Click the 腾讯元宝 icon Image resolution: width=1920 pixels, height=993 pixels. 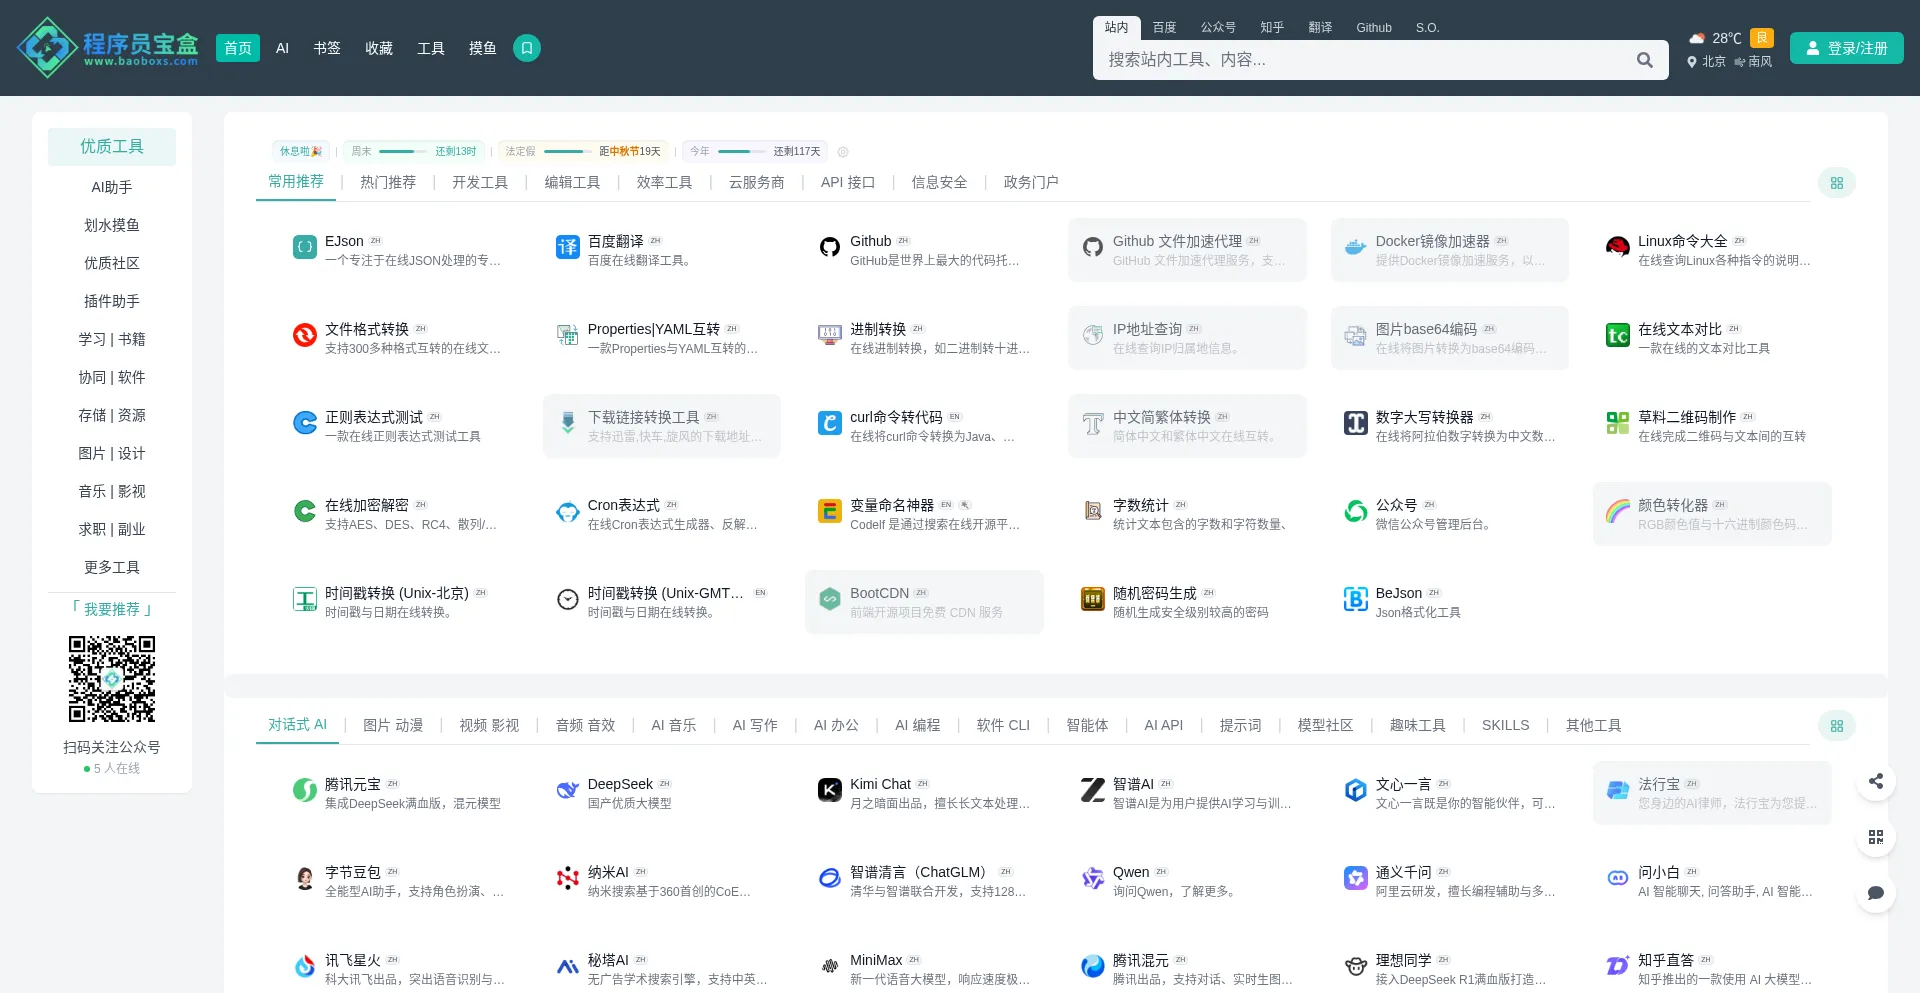click(x=305, y=790)
